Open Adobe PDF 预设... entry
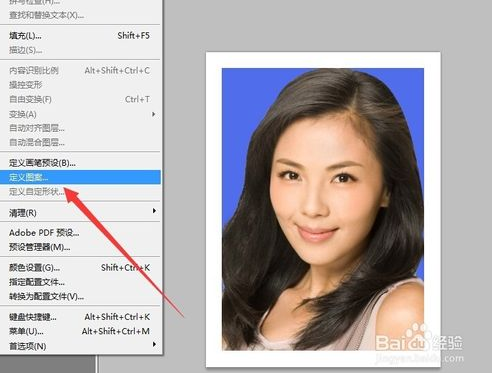The width and height of the screenshot is (498, 373). tap(80, 233)
